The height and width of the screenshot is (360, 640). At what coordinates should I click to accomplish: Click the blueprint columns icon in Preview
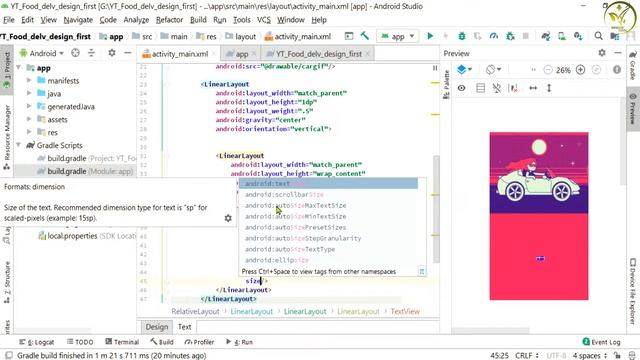(480, 88)
